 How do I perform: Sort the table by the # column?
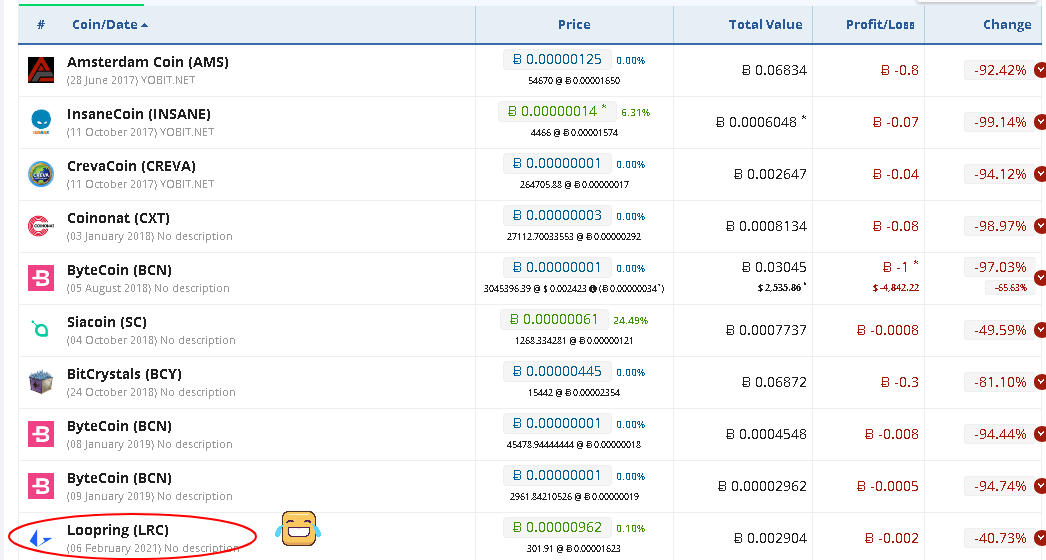click(41, 25)
